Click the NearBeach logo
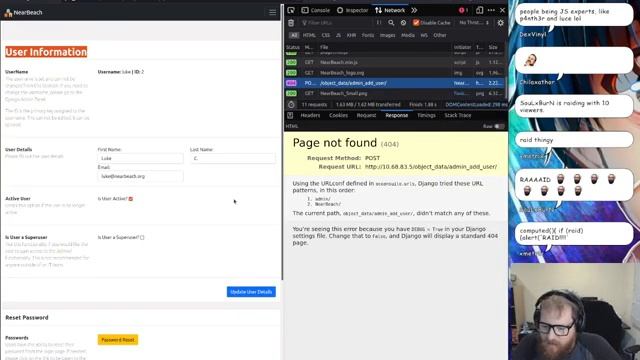This screenshot has height=360, width=640. (x=23, y=13)
